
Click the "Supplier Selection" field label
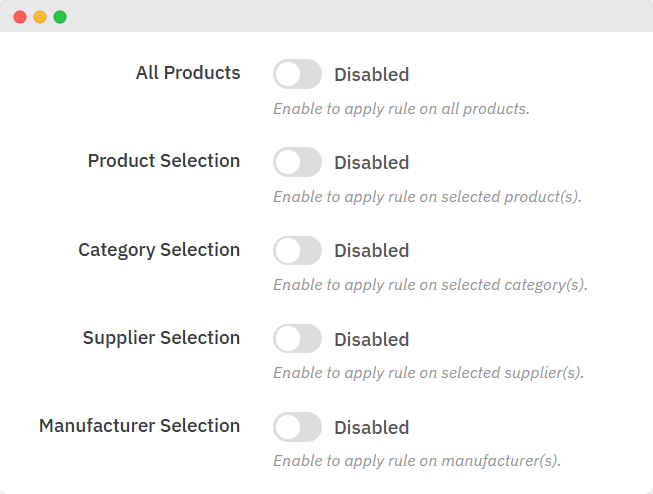(x=161, y=338)
